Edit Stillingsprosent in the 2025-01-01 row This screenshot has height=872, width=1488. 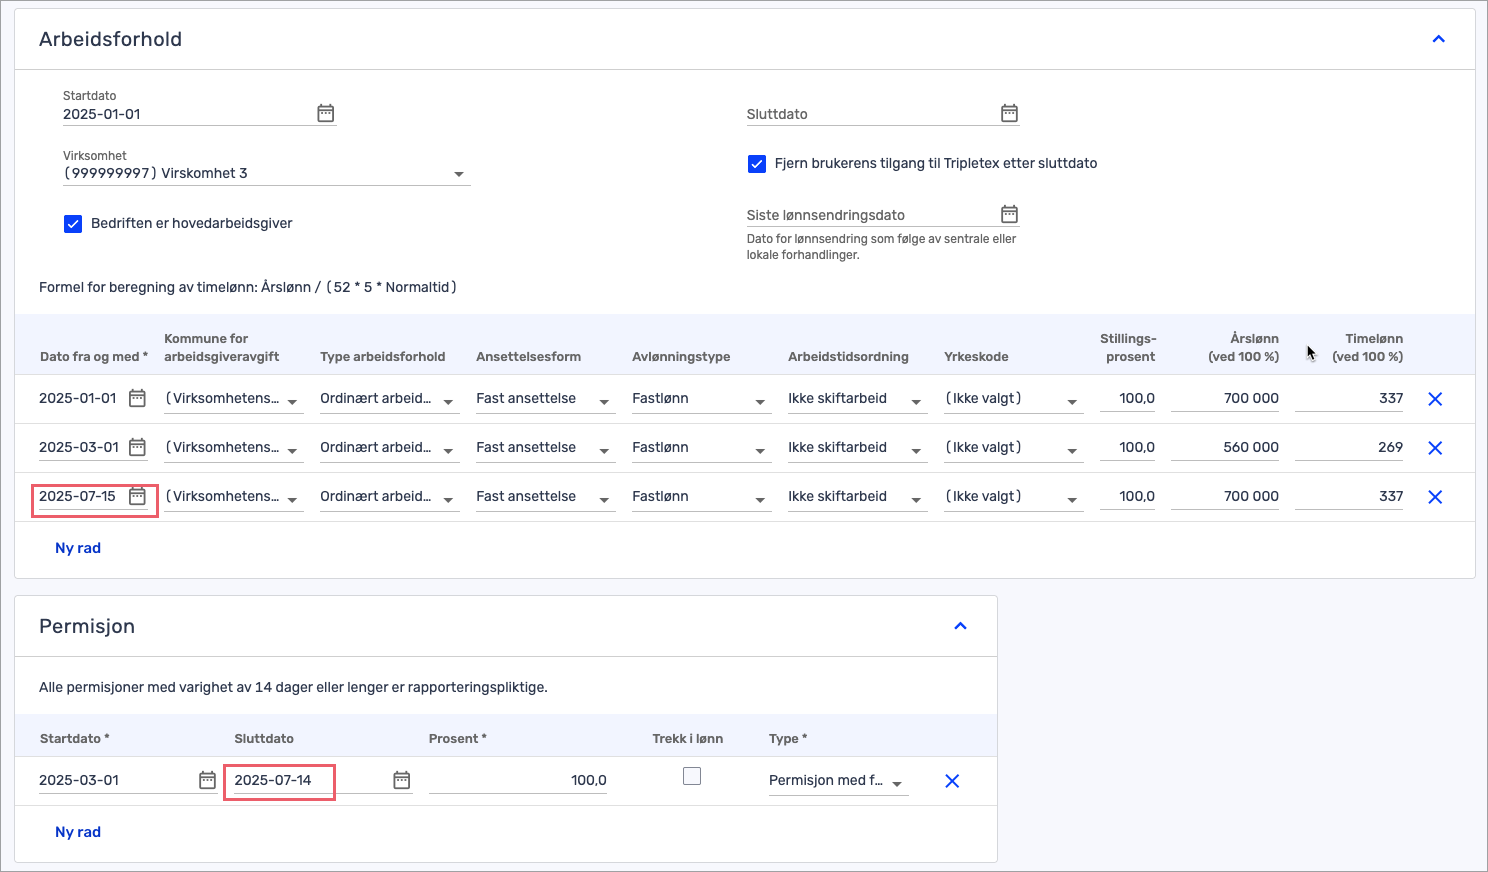pos(1128,399)
